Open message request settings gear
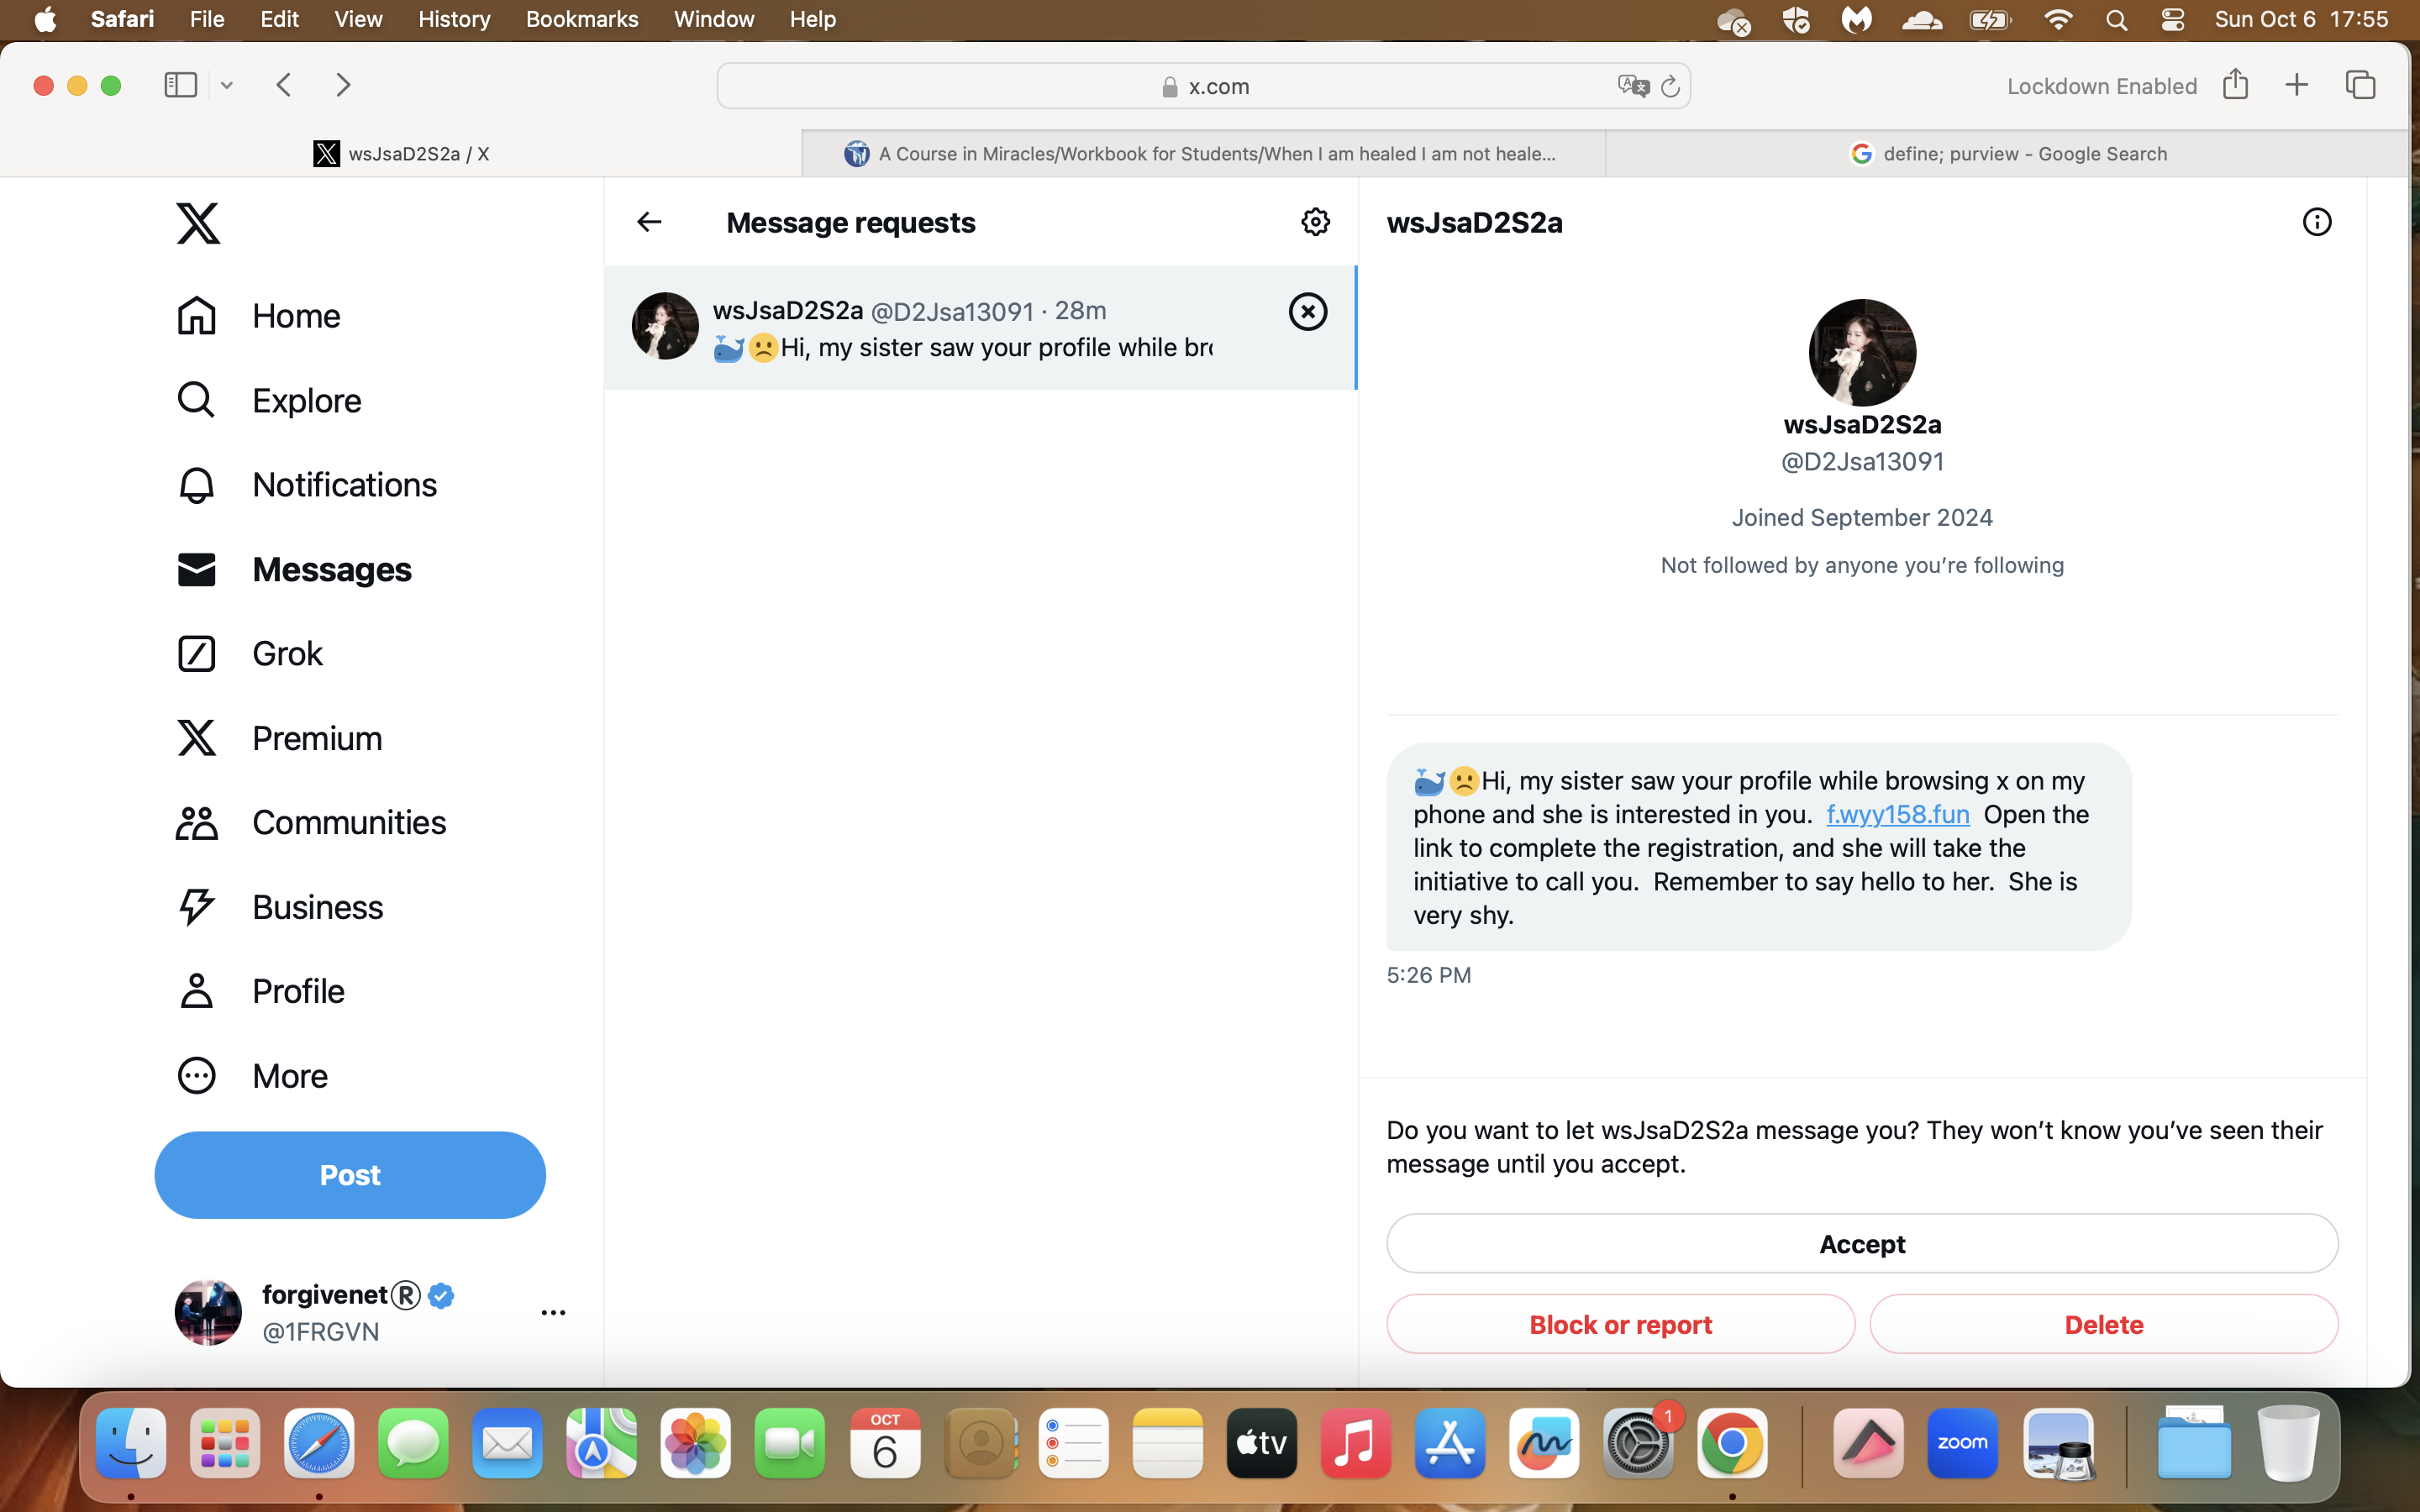Screen dimensions: 2420x1512 (x=1315, y=222)
